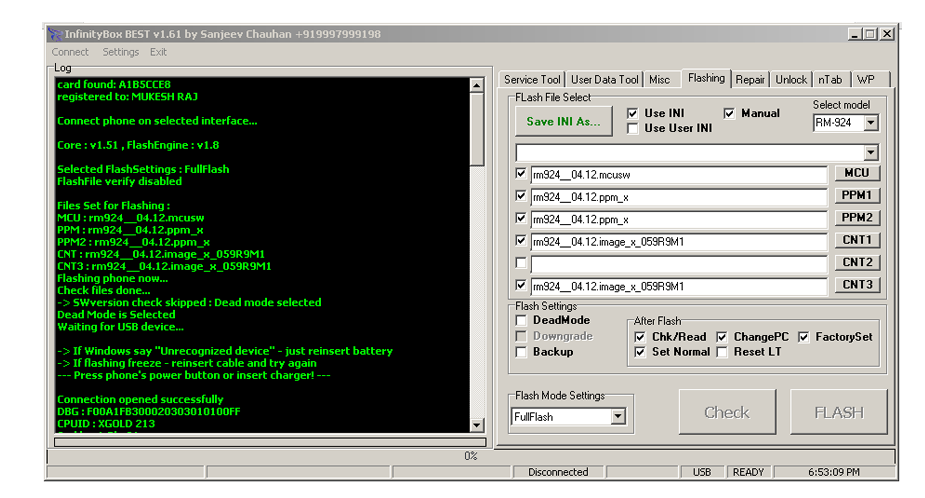
Task: Click the InfinityBox title bar app icon
Action: coord(55,34)
